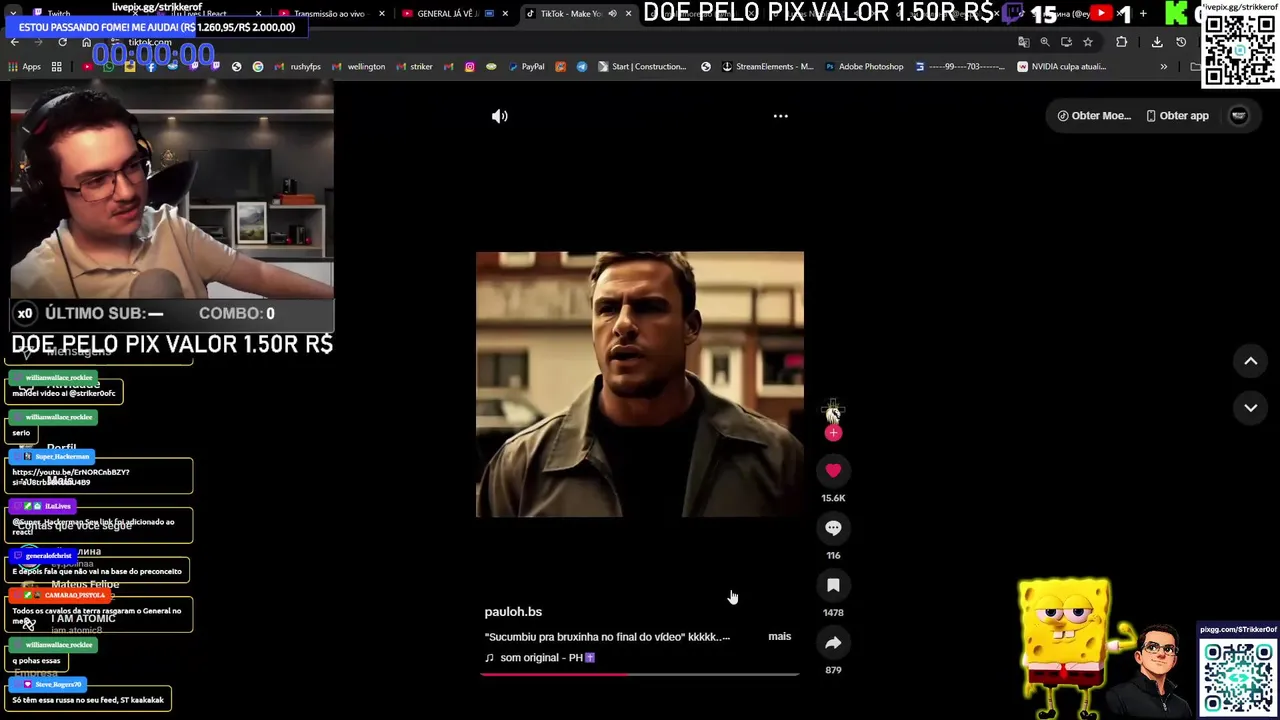The image size is (1280, 720).
Task: Open the striker bookmark
Action: pos(414,67)
